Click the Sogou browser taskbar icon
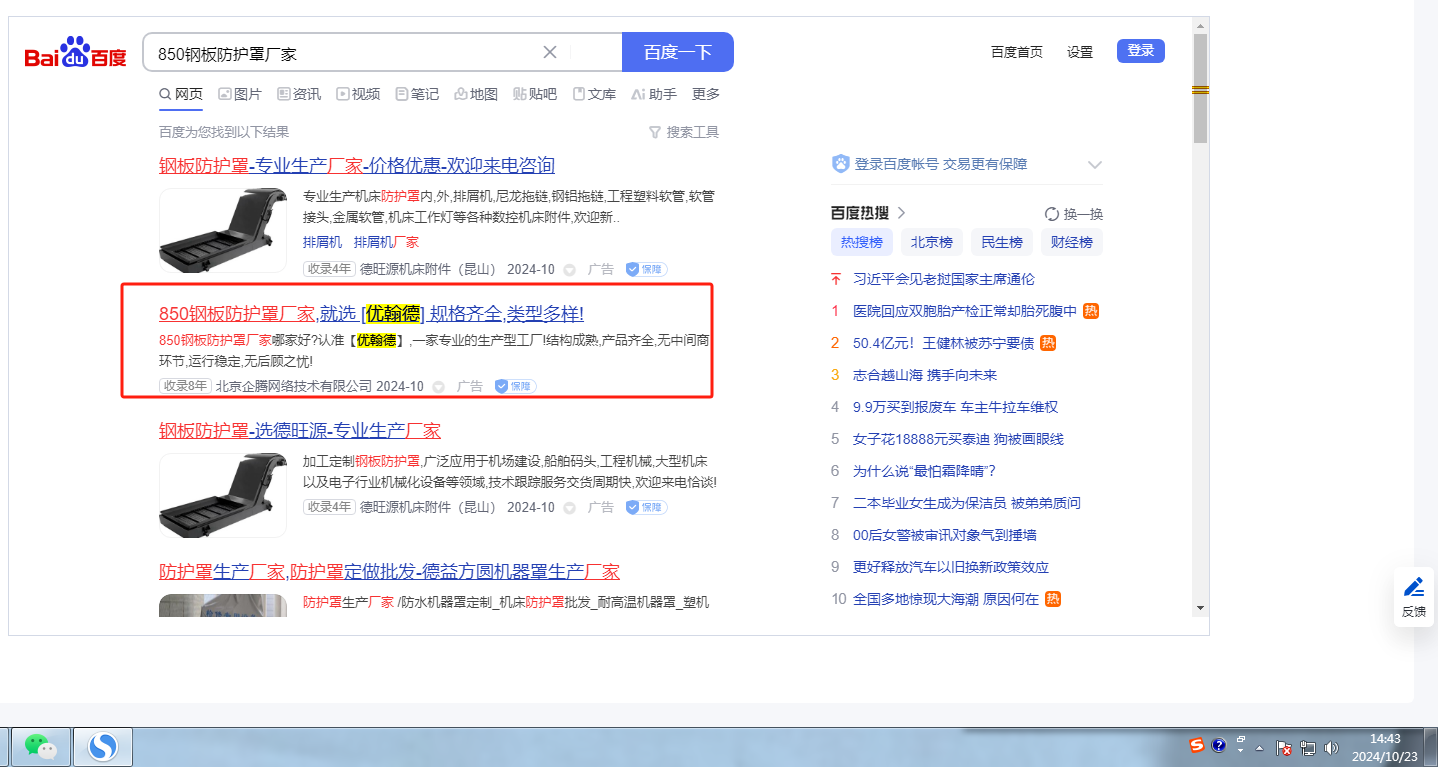This screenshot has height=767, width=1438. pyautogui.click(x=103, y=746)
